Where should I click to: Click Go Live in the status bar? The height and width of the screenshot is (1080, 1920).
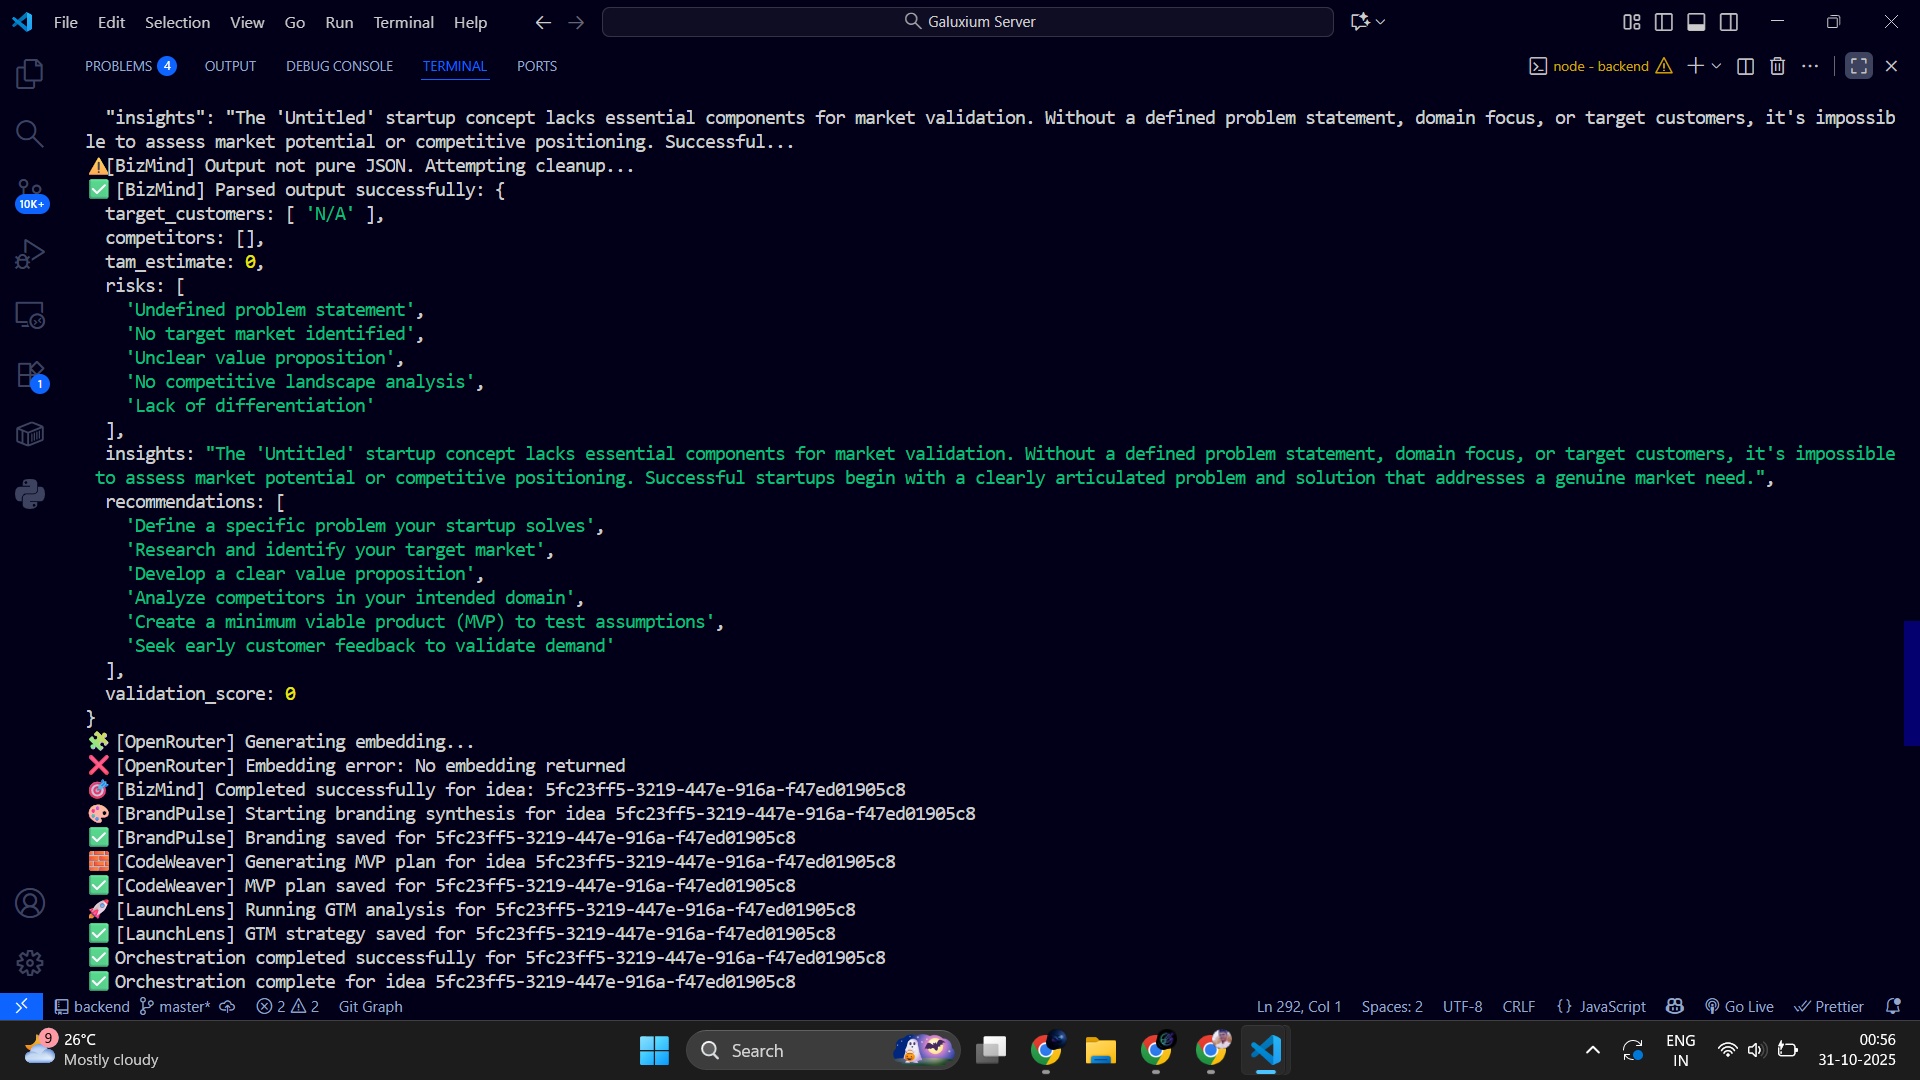(x=1739, y=1006)
